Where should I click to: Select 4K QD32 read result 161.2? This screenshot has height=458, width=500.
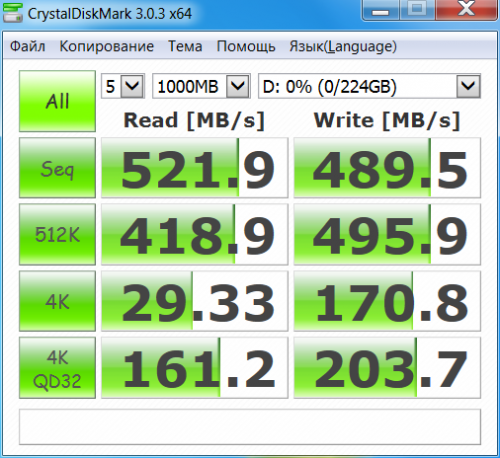point(194,368)
